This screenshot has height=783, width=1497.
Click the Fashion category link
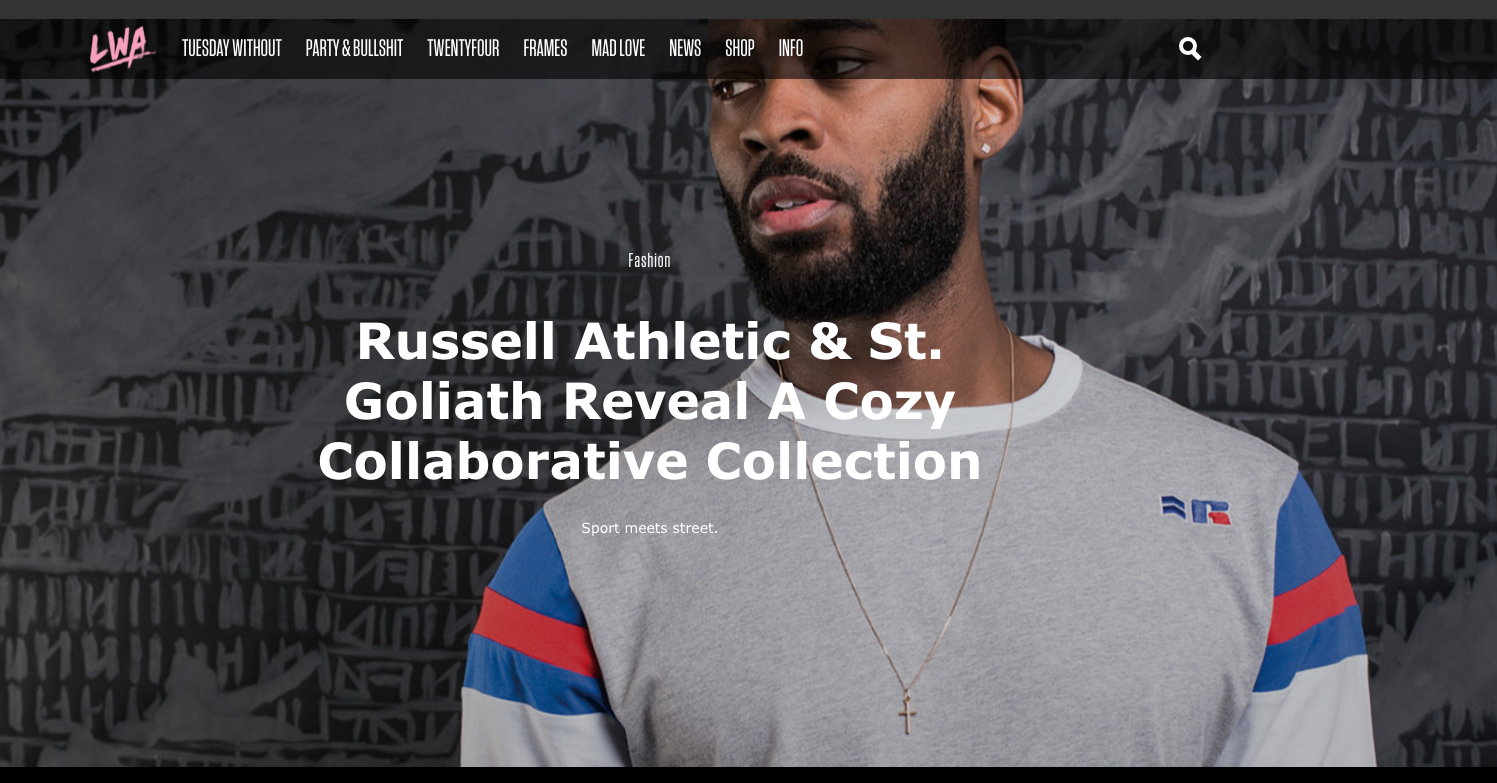pyautogui.click(x=649, y=260)
